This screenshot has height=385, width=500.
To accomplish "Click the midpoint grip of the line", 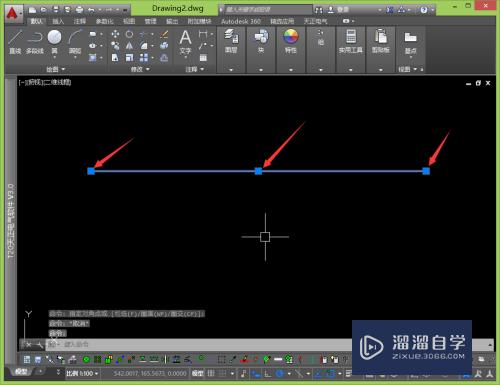I will (x=258, y=171).
